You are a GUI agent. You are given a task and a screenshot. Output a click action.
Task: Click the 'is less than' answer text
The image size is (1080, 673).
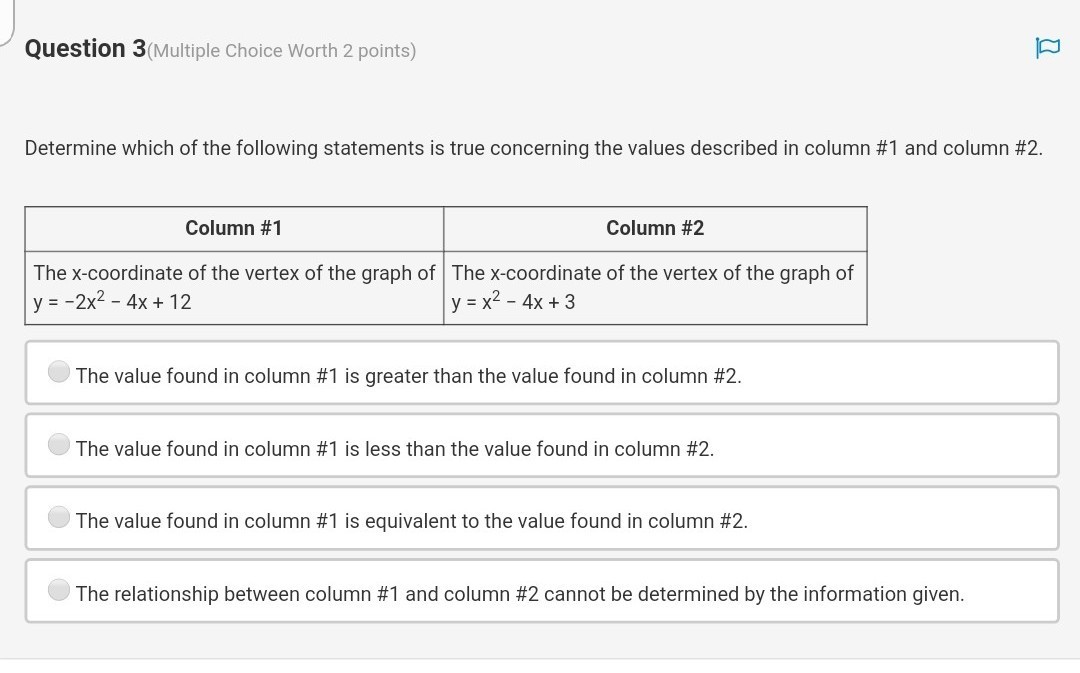pyautogui.click(x=394, y=449)
